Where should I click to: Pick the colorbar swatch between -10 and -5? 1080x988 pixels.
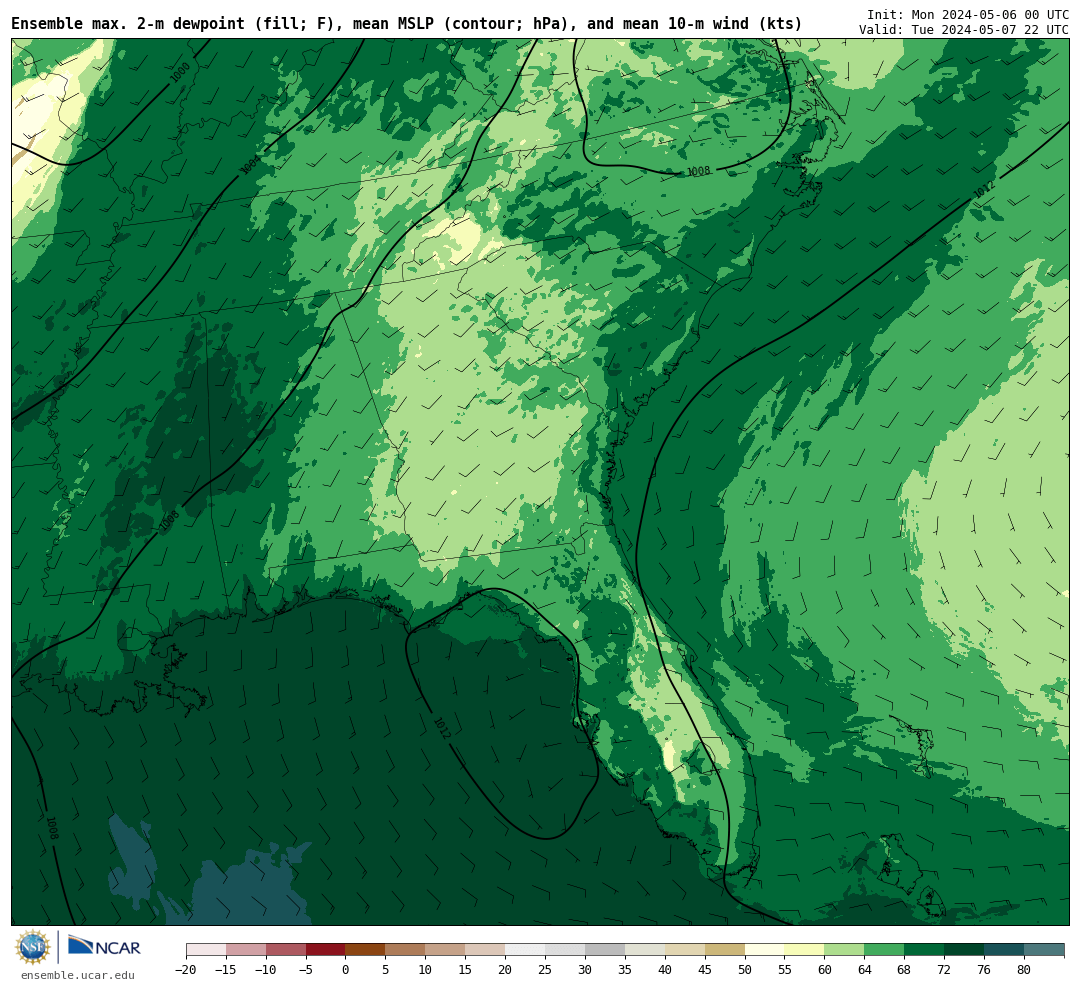[286, 950]
